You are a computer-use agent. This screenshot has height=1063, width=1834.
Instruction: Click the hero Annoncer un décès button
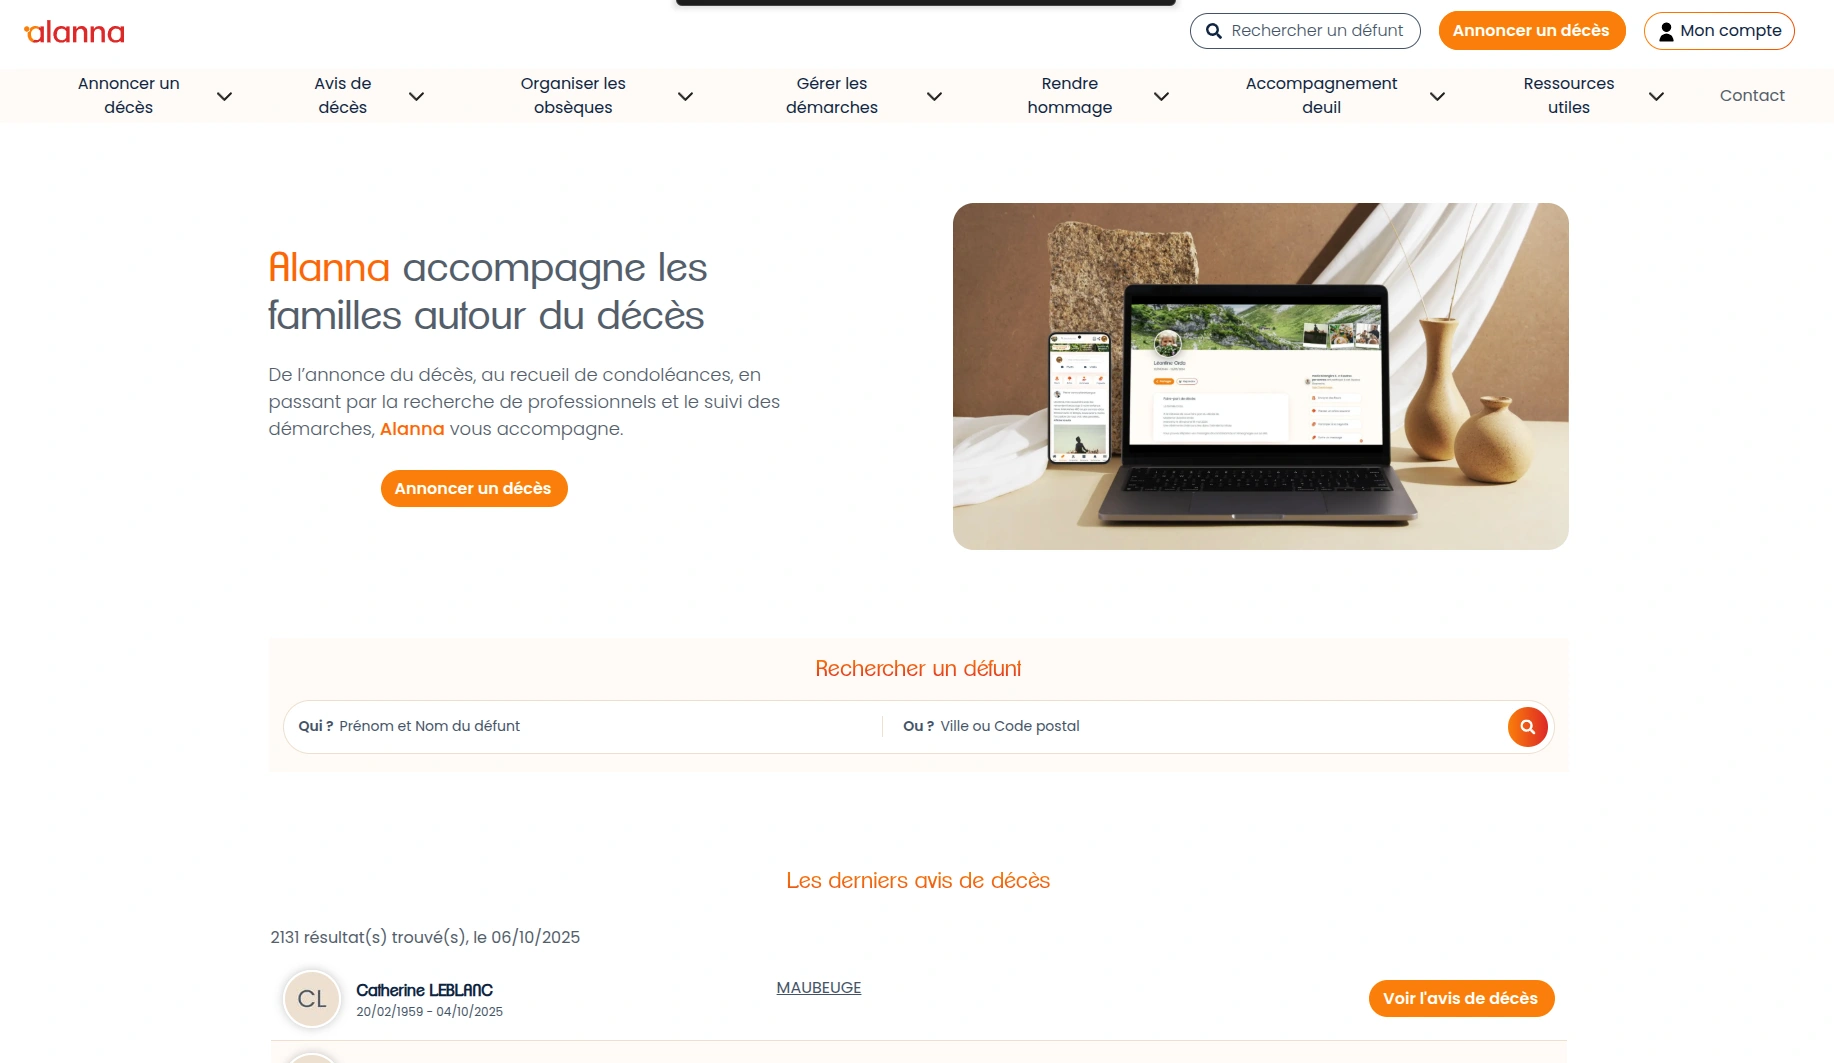point(473,489)
